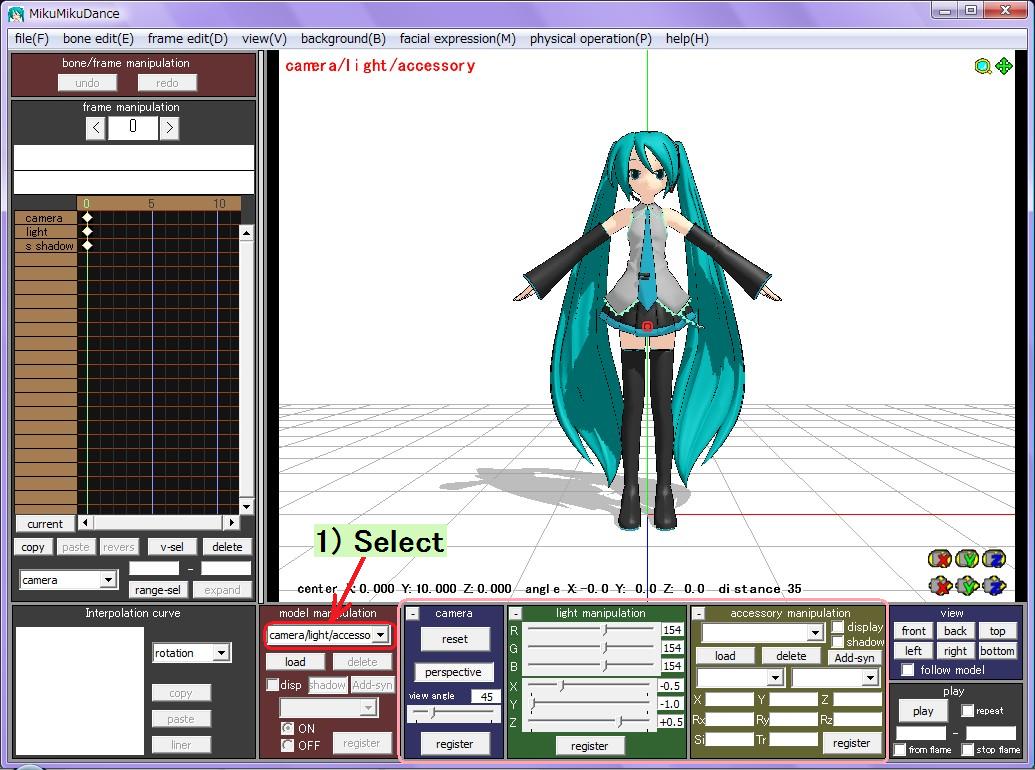Open the left dropdown under accessory load button
The width and height of the screenshot is (1035, 770).
(x=740, y=678)
